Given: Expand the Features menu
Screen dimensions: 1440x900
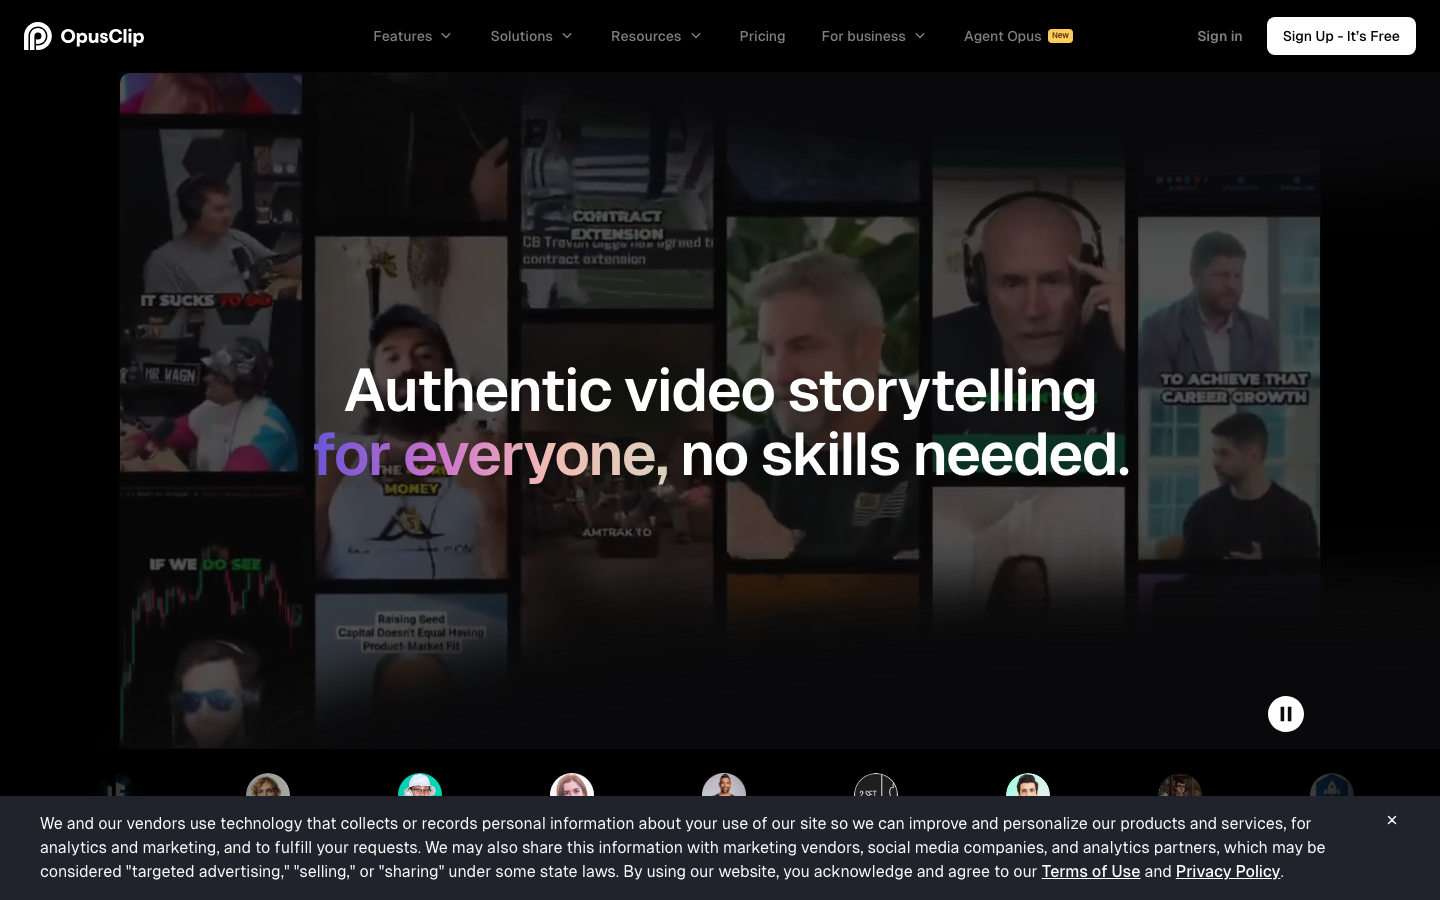Looking at the screenshot, I should click(412, 36).
